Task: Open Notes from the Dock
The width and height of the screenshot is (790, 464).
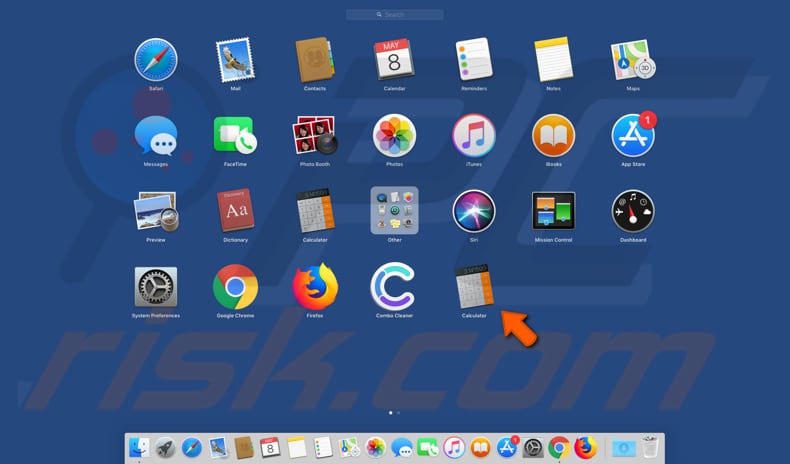Action: coord(297,447)
